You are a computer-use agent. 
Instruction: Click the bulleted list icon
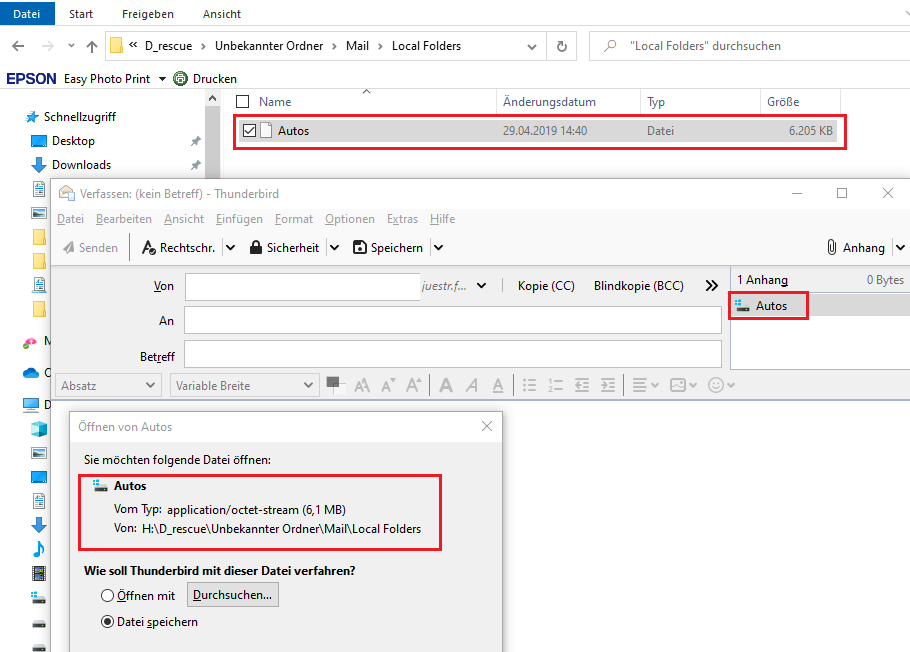529,385
